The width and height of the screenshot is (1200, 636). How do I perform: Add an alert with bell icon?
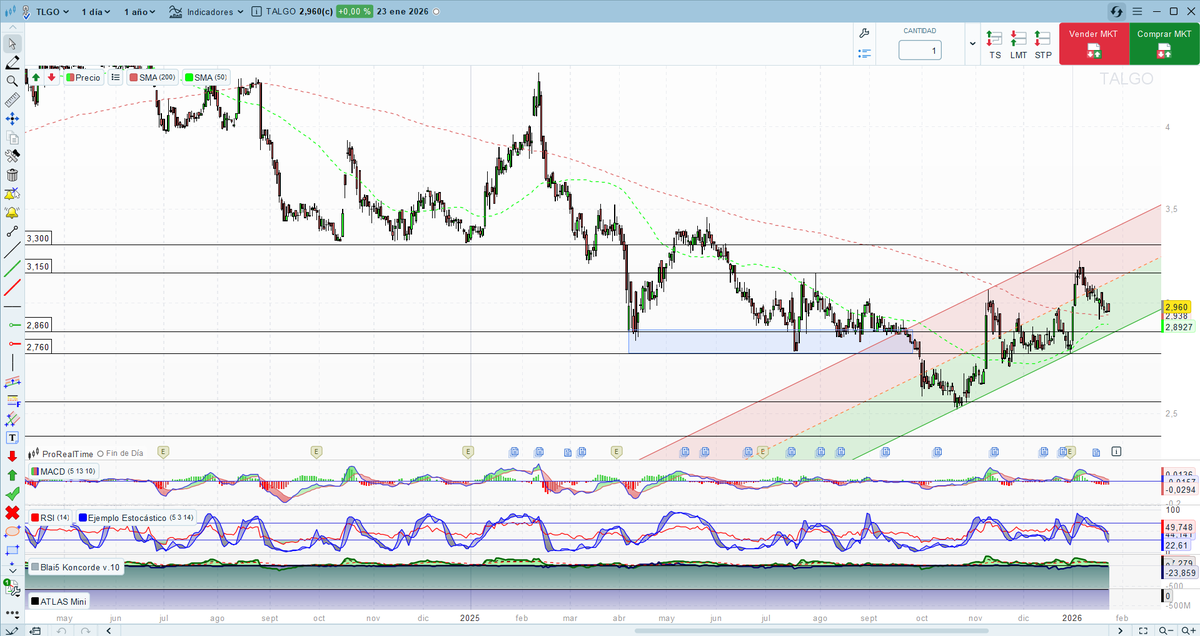tap(12, 213)
